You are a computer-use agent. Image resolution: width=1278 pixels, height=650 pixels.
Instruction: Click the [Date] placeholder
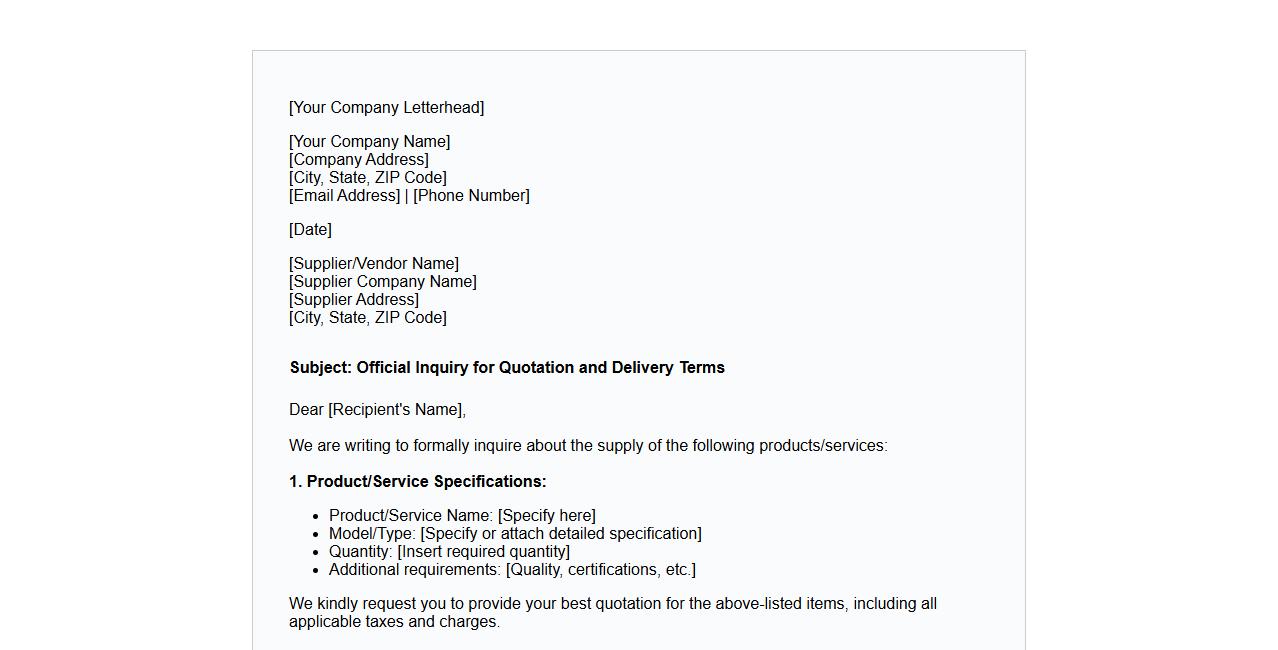click(310, 230)
